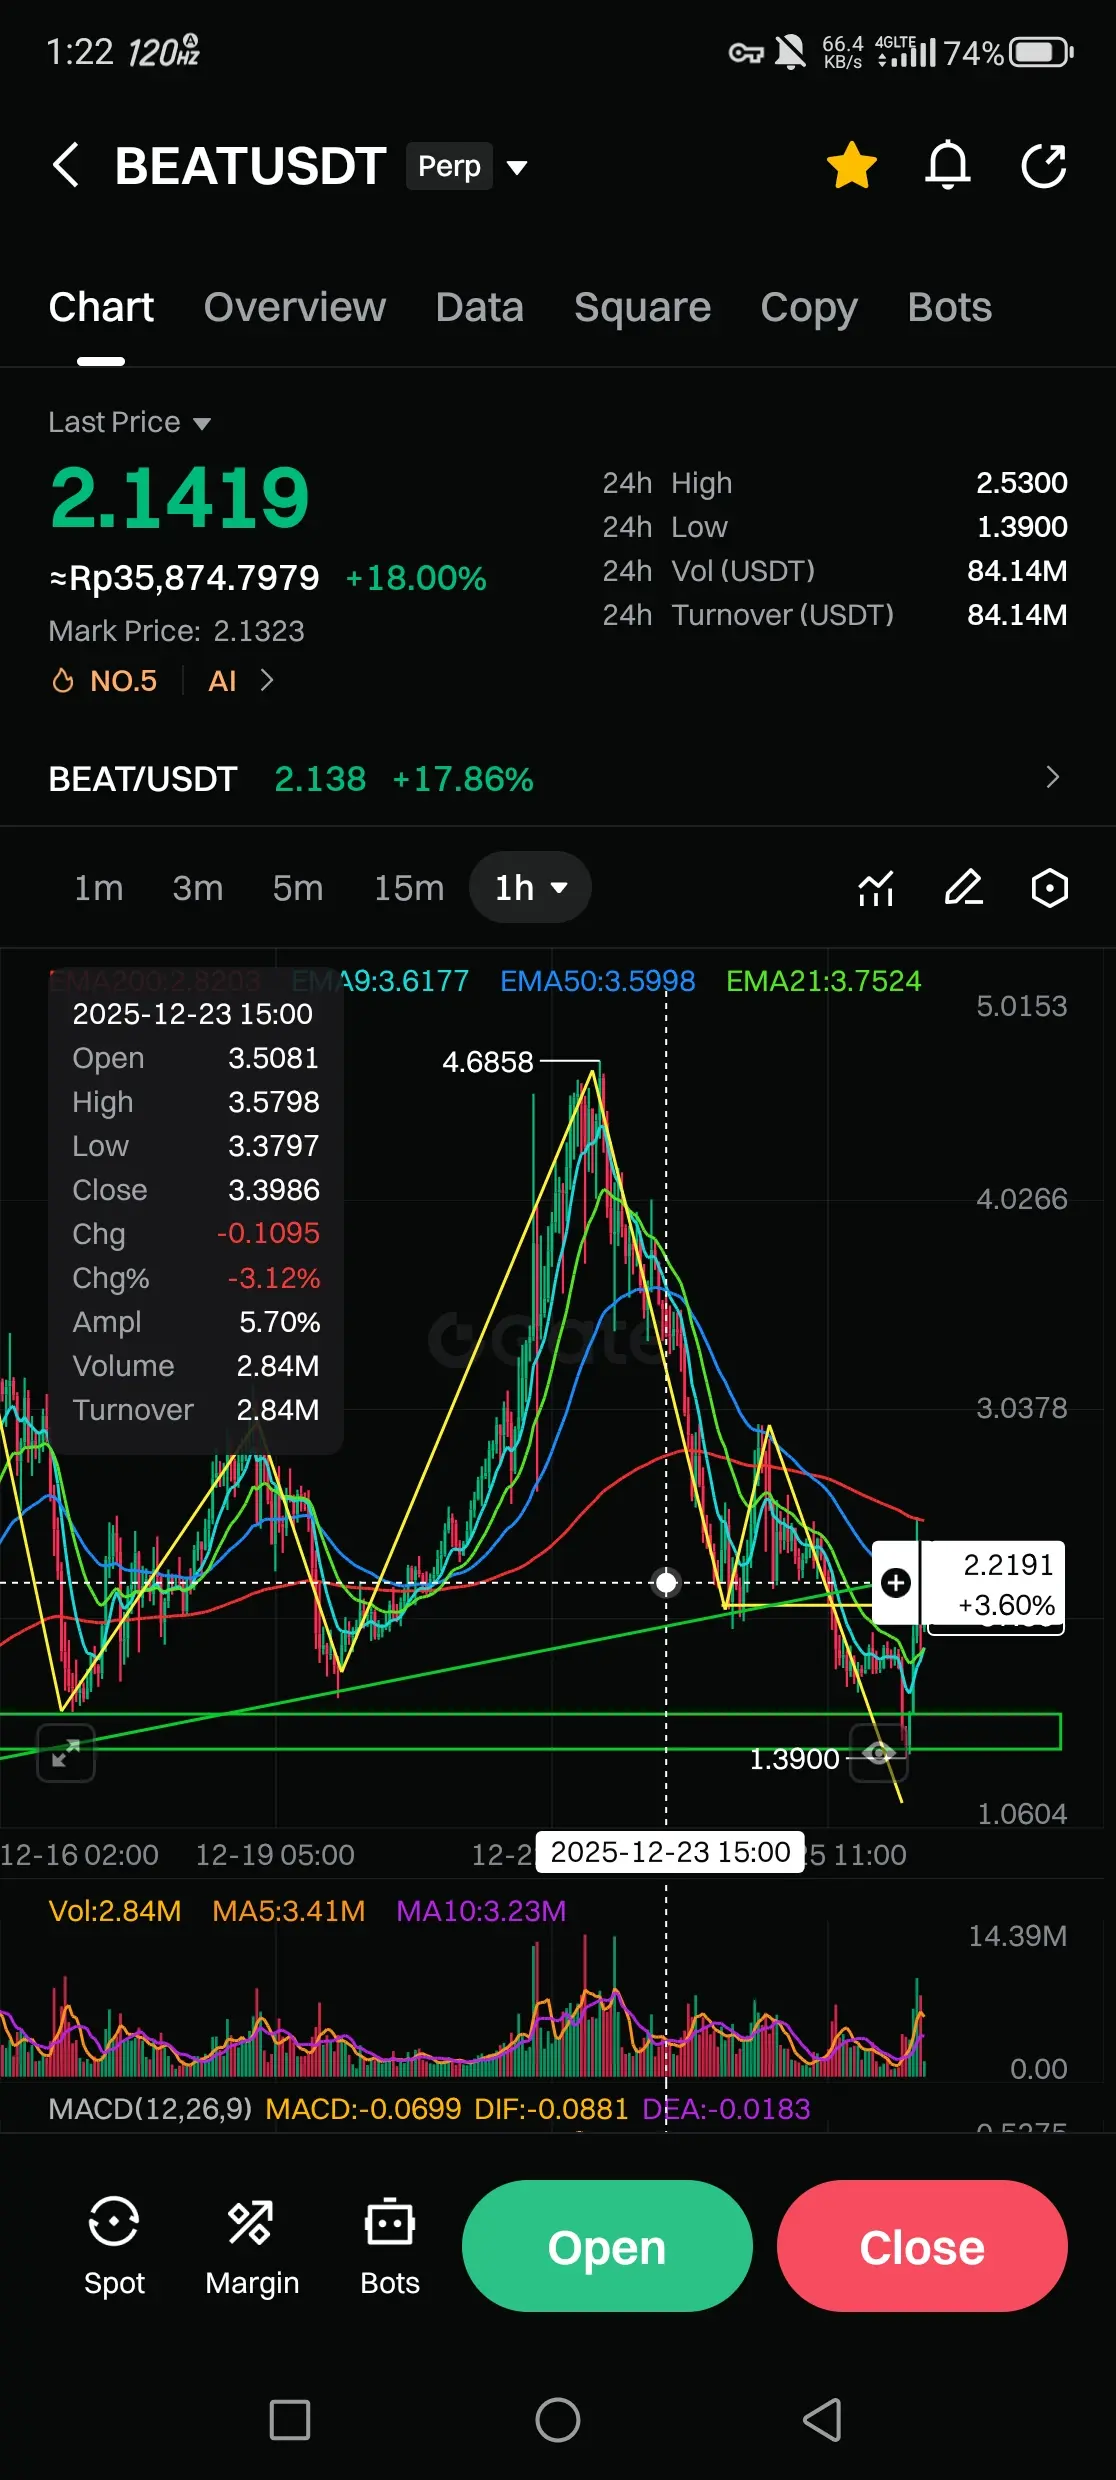
Task: Open the chart indicators icon
Action: click(876, 888)
